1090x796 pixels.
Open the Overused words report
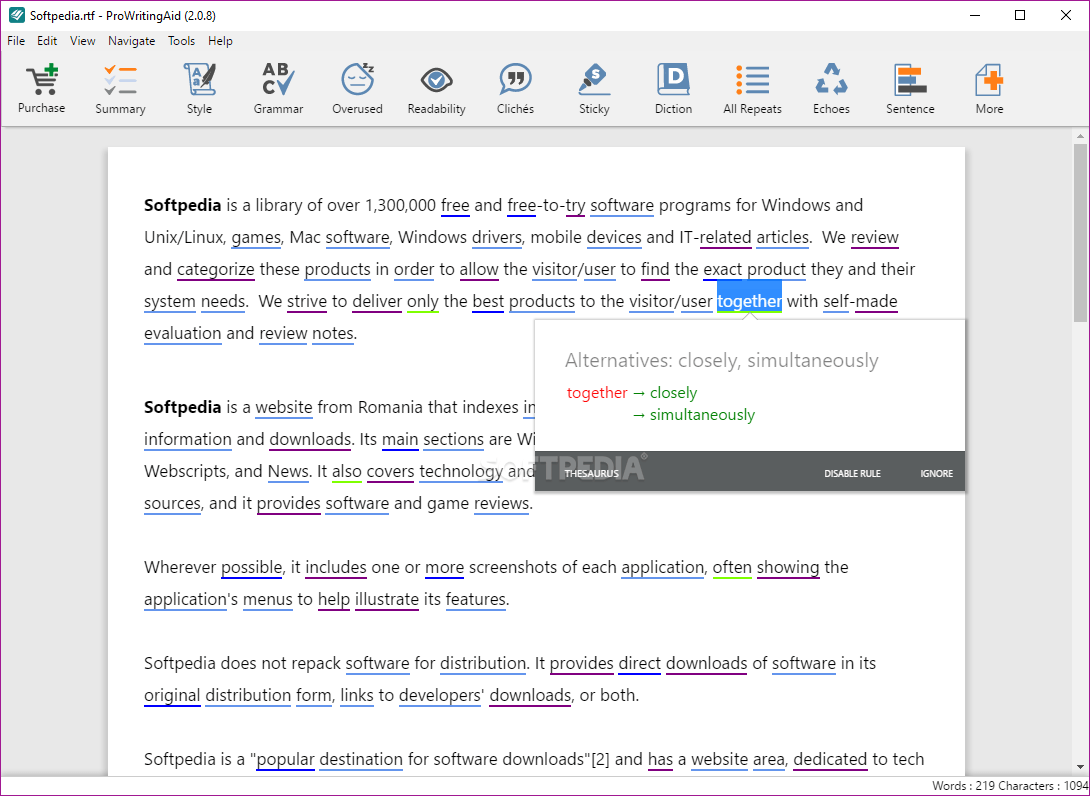357,88
